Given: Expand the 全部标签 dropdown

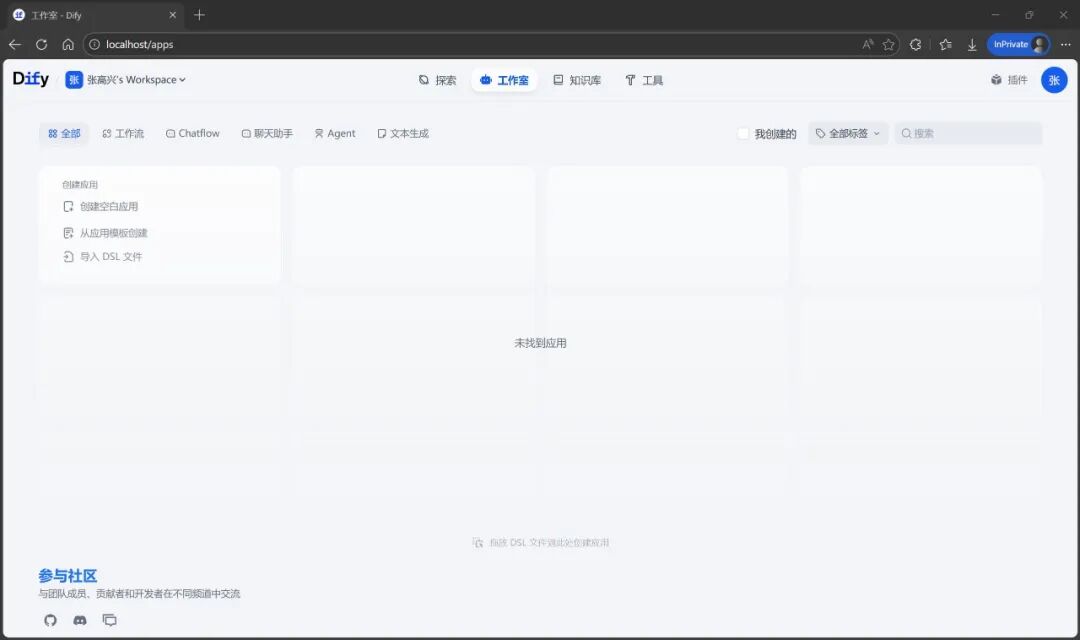Looking at the screenshot, I should (x=848, y=134).
